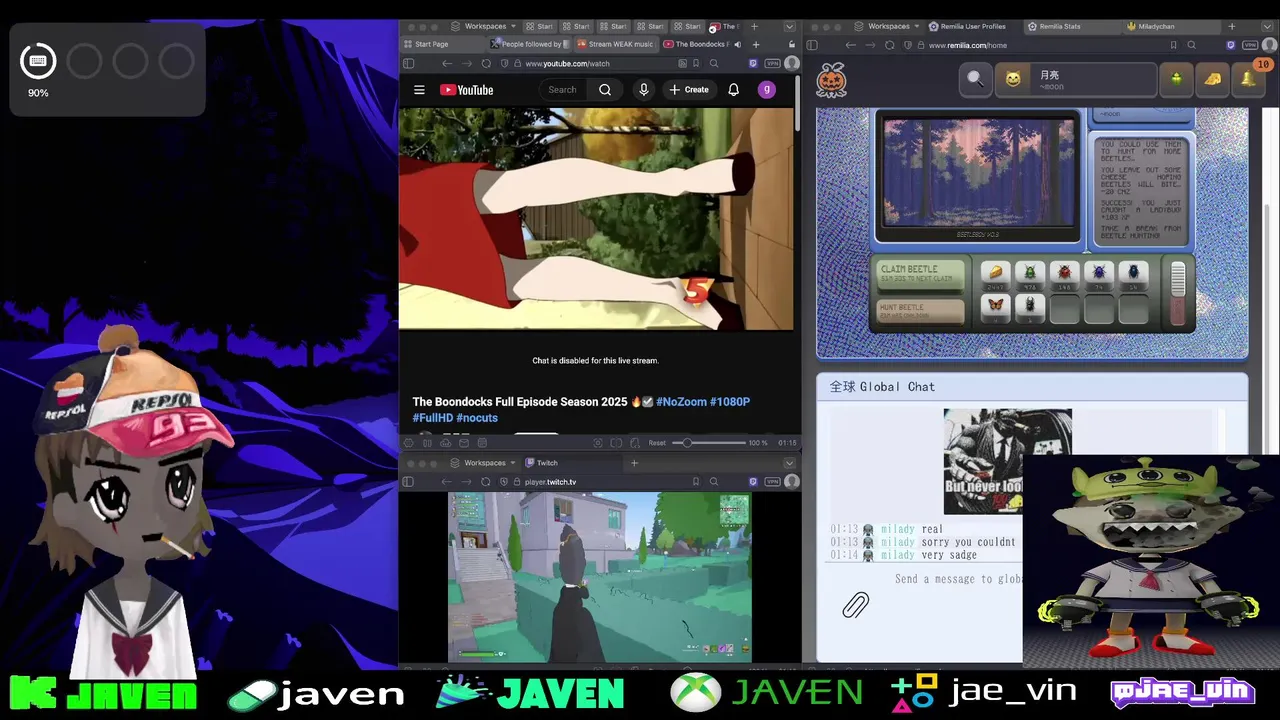Image resolution: width=1280 pixels, height=720 pixels.
Task: Click the YouTube voice search microphone
Action: pyautogui.click(x=643, y=90)
